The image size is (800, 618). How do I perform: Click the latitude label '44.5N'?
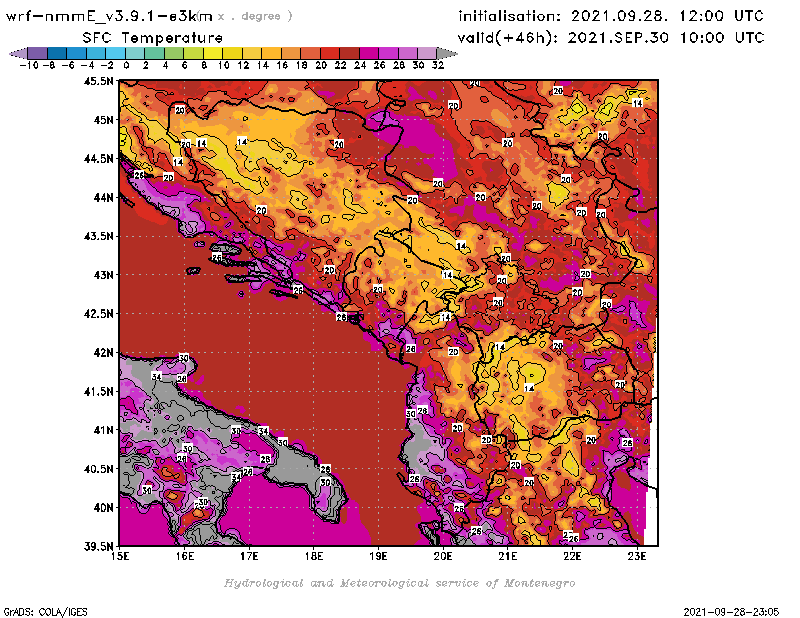coord(98,159)
